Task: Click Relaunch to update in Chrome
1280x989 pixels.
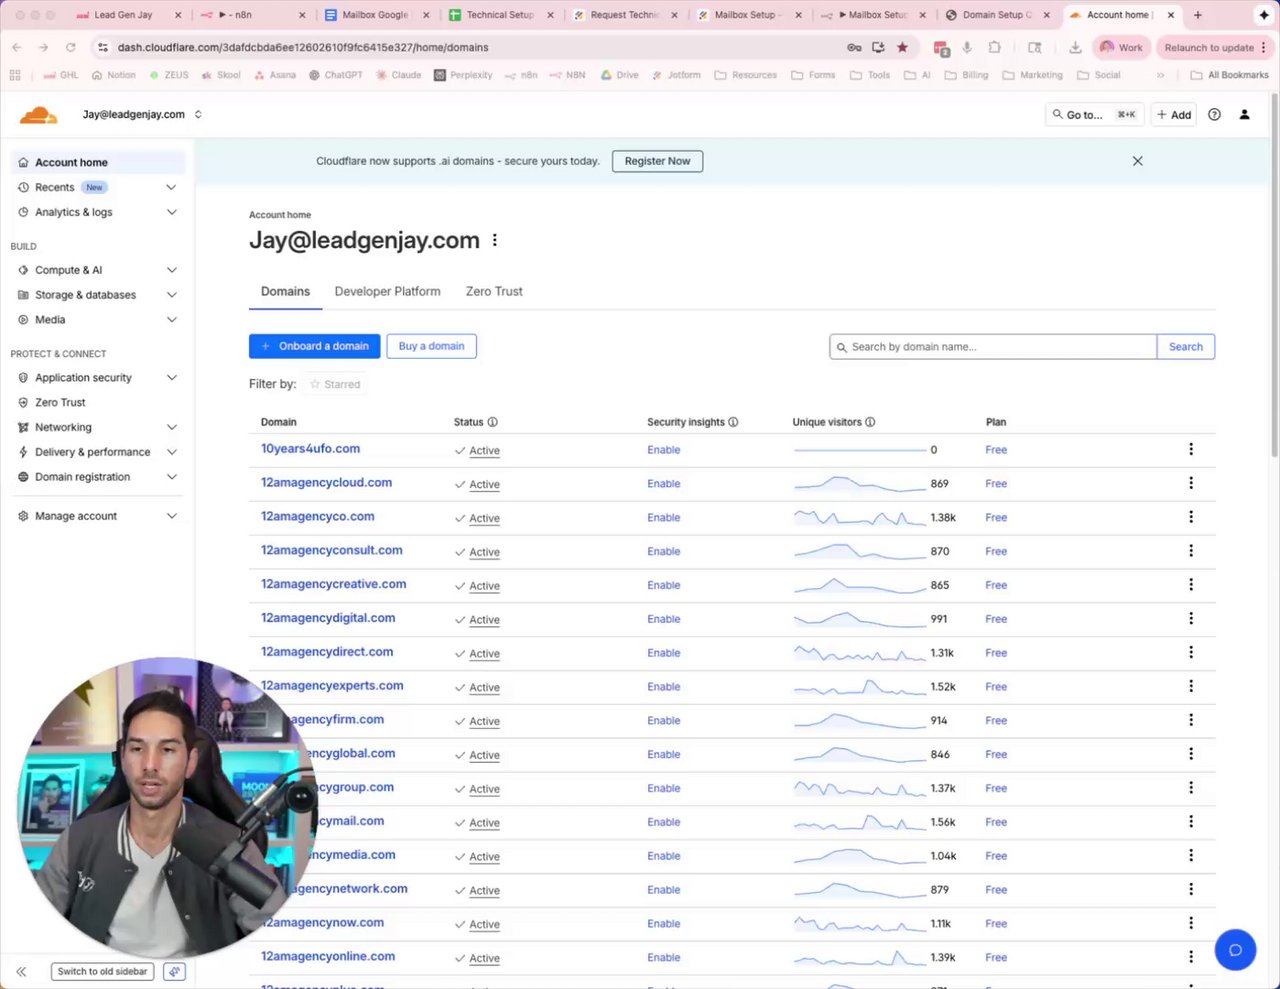Action: 1215,47
